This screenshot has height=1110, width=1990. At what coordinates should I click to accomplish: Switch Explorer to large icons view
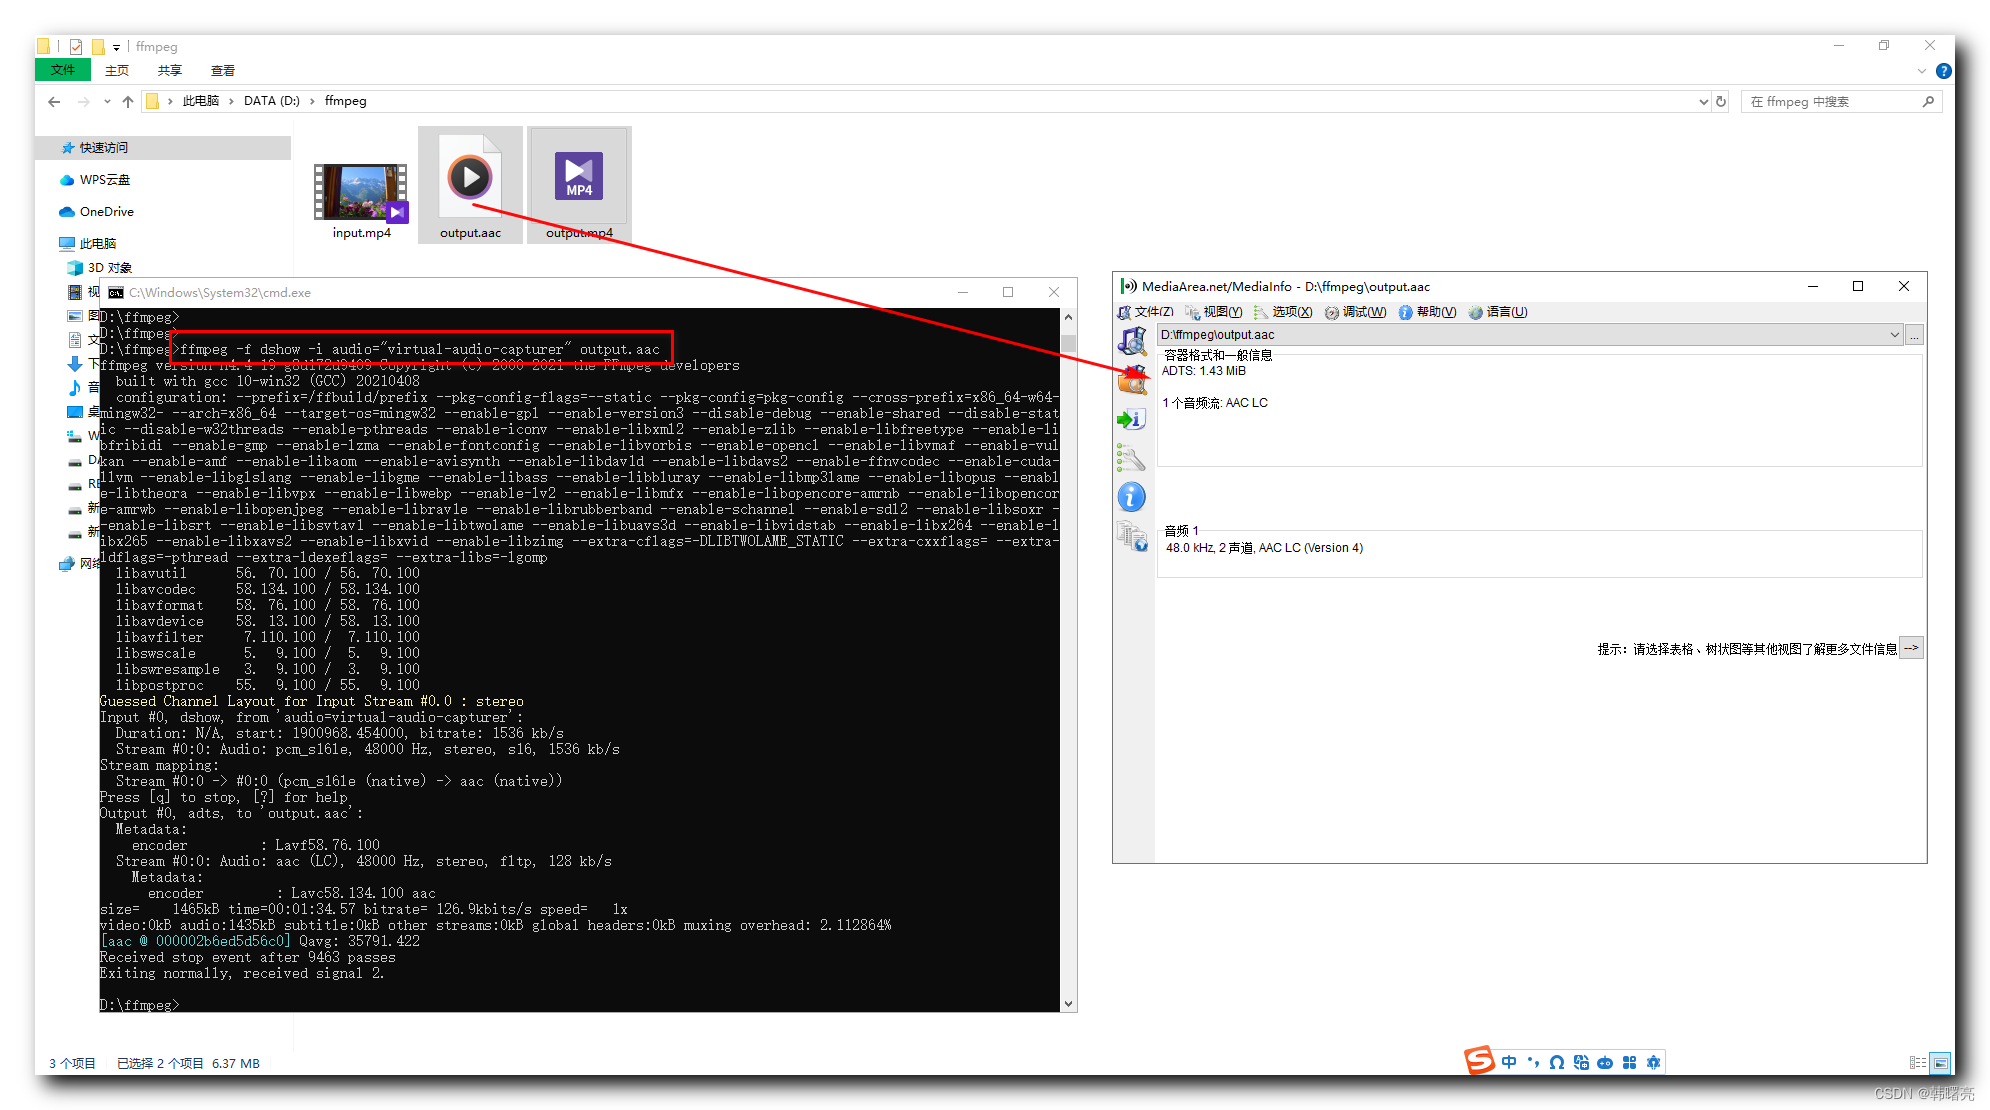click(x=1940, y=1062)
